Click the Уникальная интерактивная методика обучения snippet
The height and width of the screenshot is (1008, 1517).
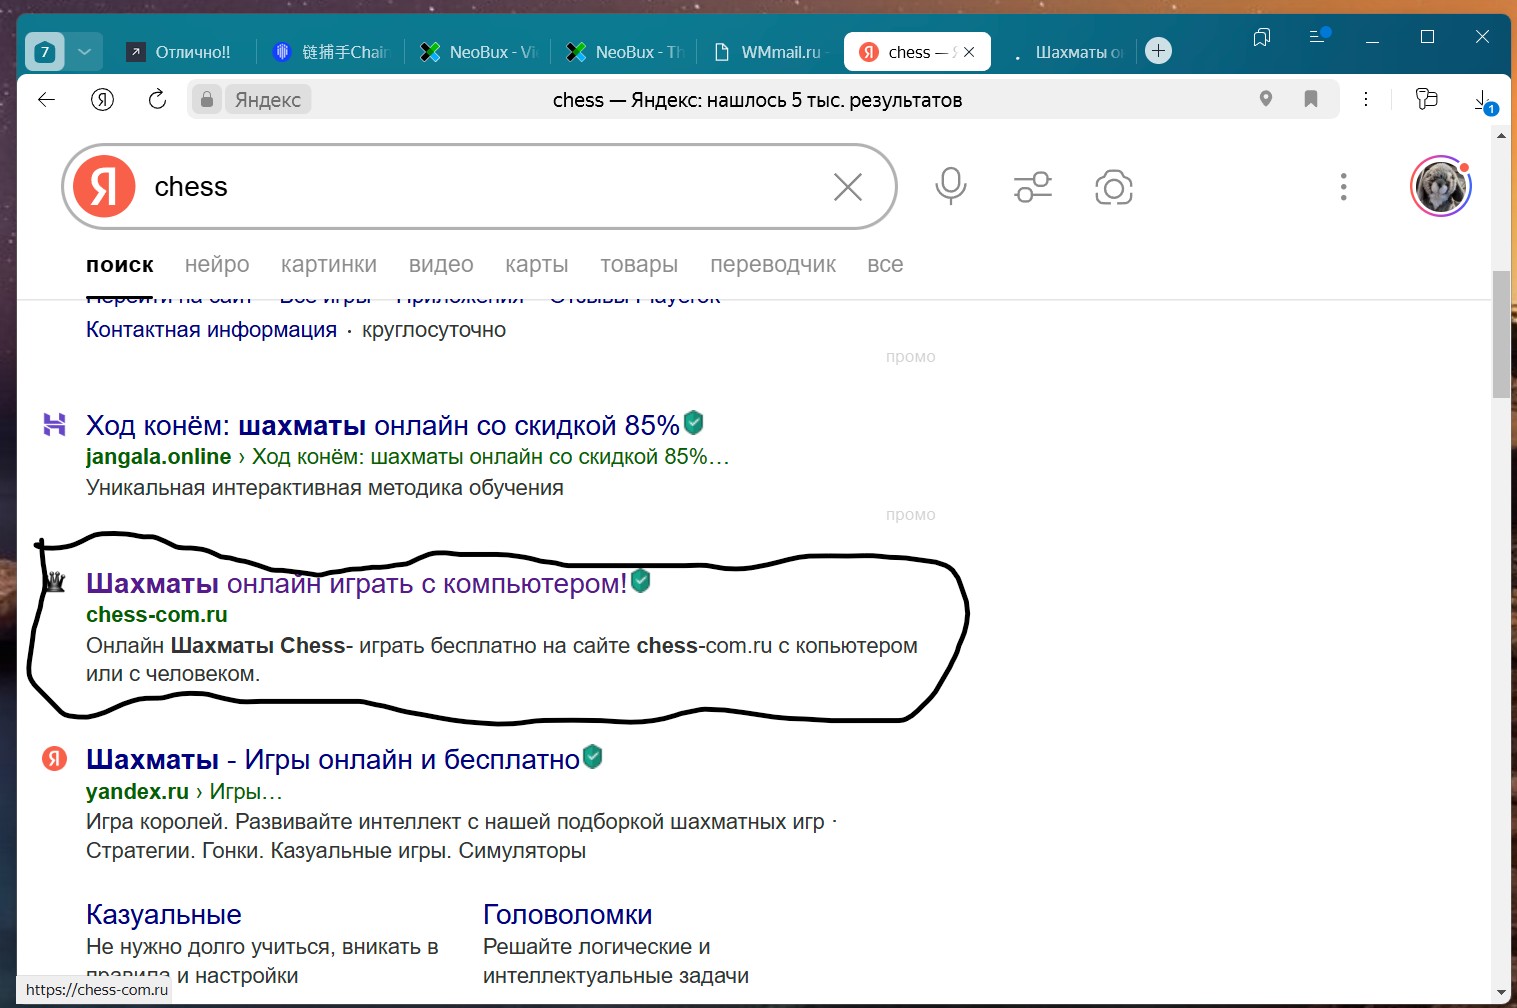[325, 488]
